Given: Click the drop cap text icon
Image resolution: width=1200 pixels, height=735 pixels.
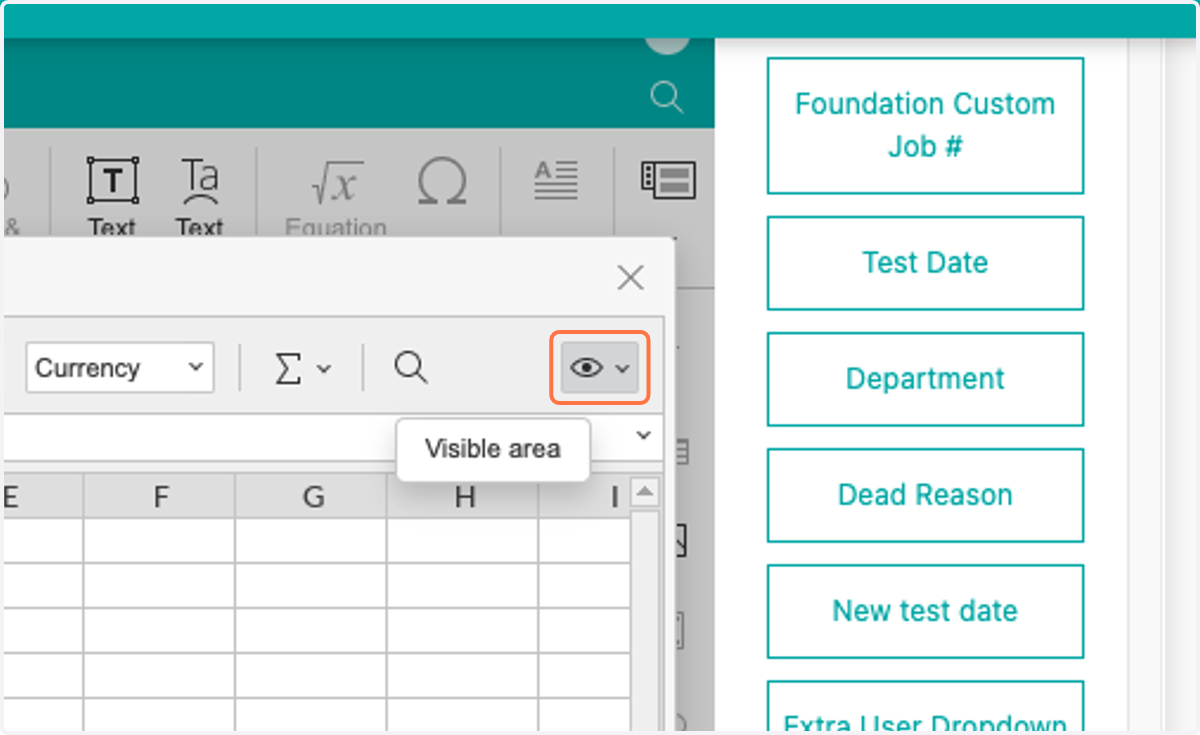Looking at the screenshot, I should click(556, 181).
